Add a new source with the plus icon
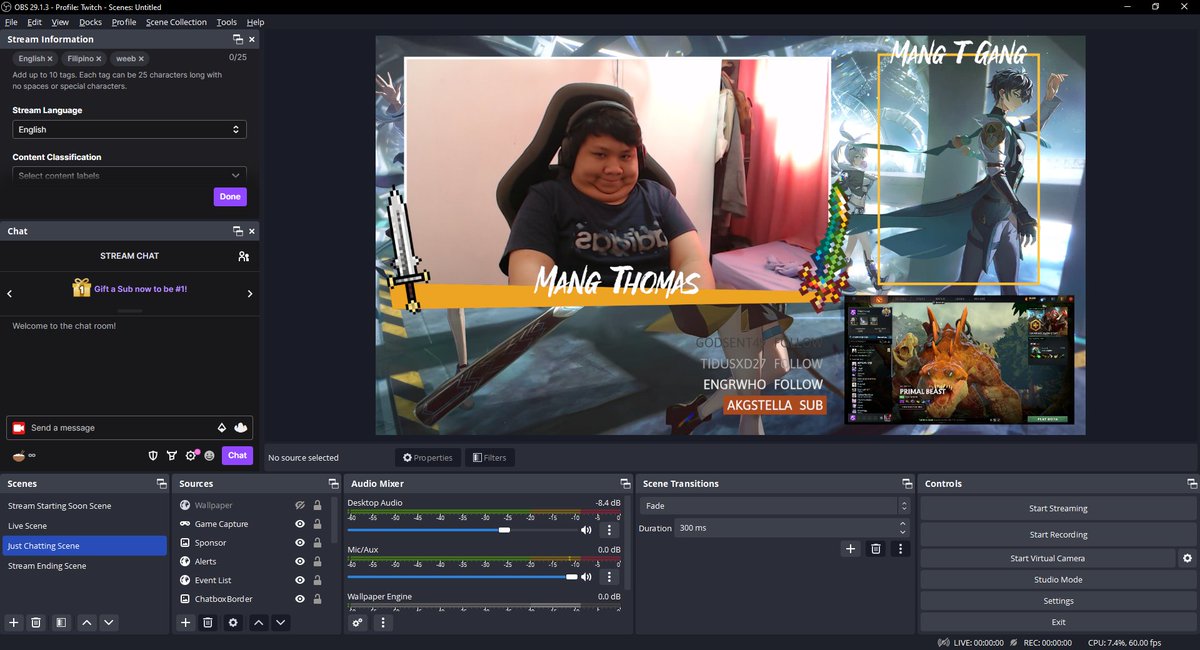The width and height of the screenshot is (1200, 650). tap(186, 622)
